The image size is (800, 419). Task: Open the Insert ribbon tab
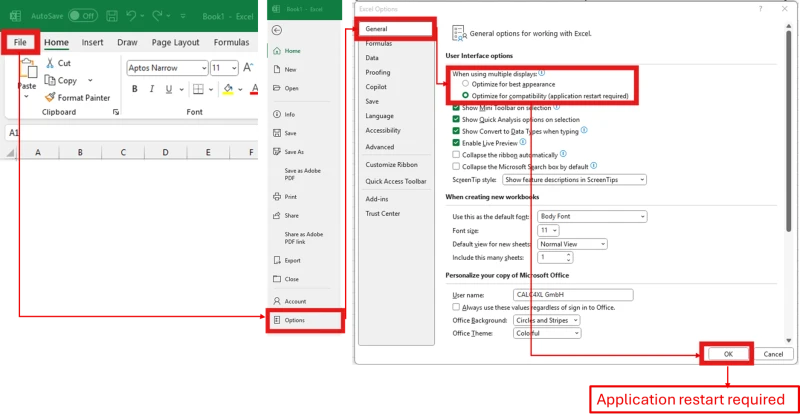click(92, 42)
